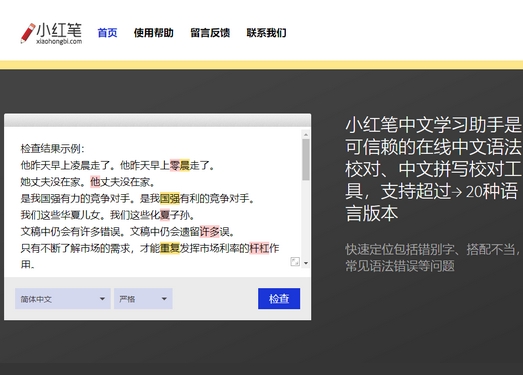This screenshot has height=375, width=523.
Task: Click subtitle 快速定位包括错别字、搭配不当
Action: click(x=432, y=249)
